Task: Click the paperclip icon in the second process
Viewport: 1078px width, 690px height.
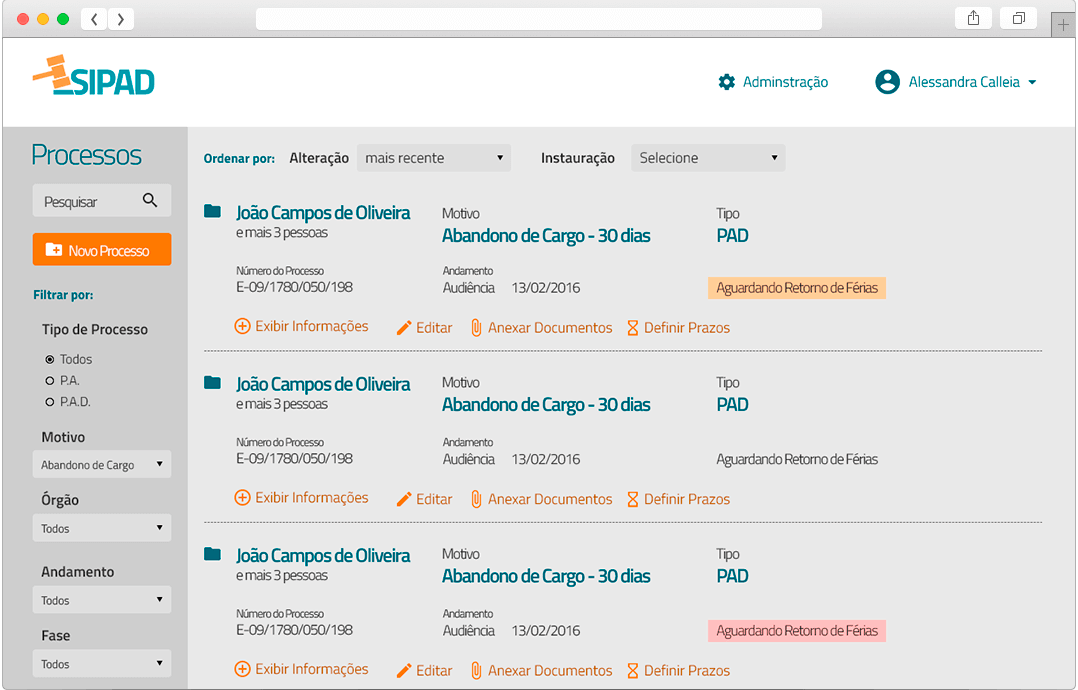Action: pyautogui.click(x=476, y=499)
